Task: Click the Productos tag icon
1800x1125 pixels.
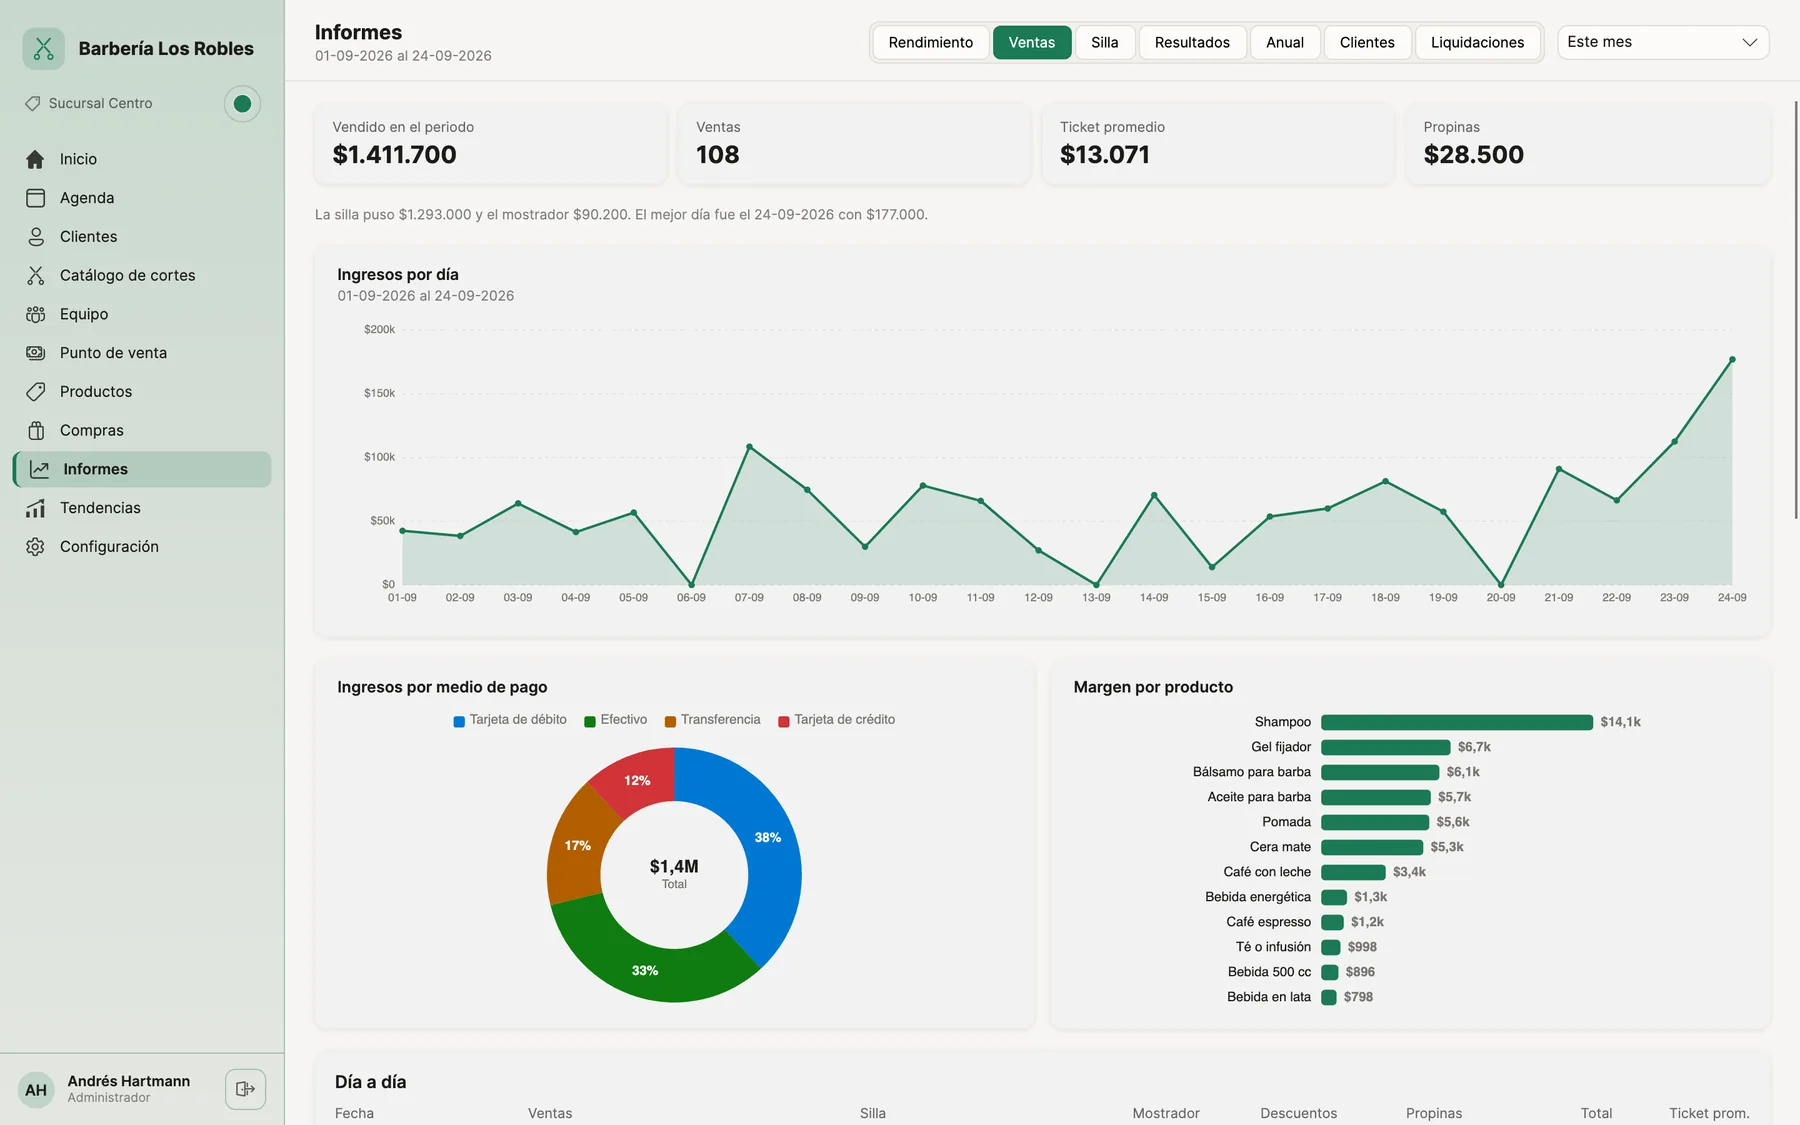Action: pyautogui.click(x=35, y=392)
